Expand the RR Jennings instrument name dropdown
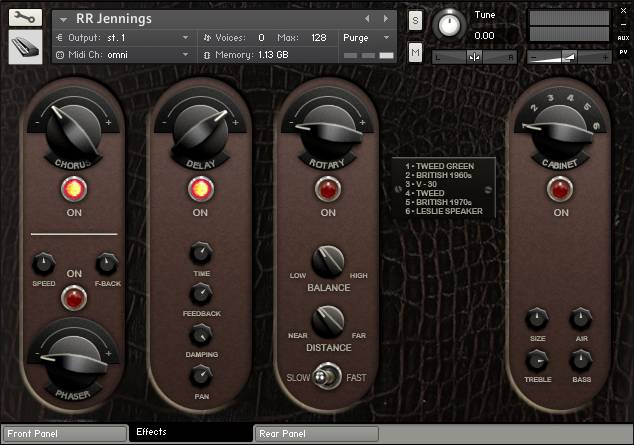The height and width of the screenshot is (445, 634). click(63, 19)
